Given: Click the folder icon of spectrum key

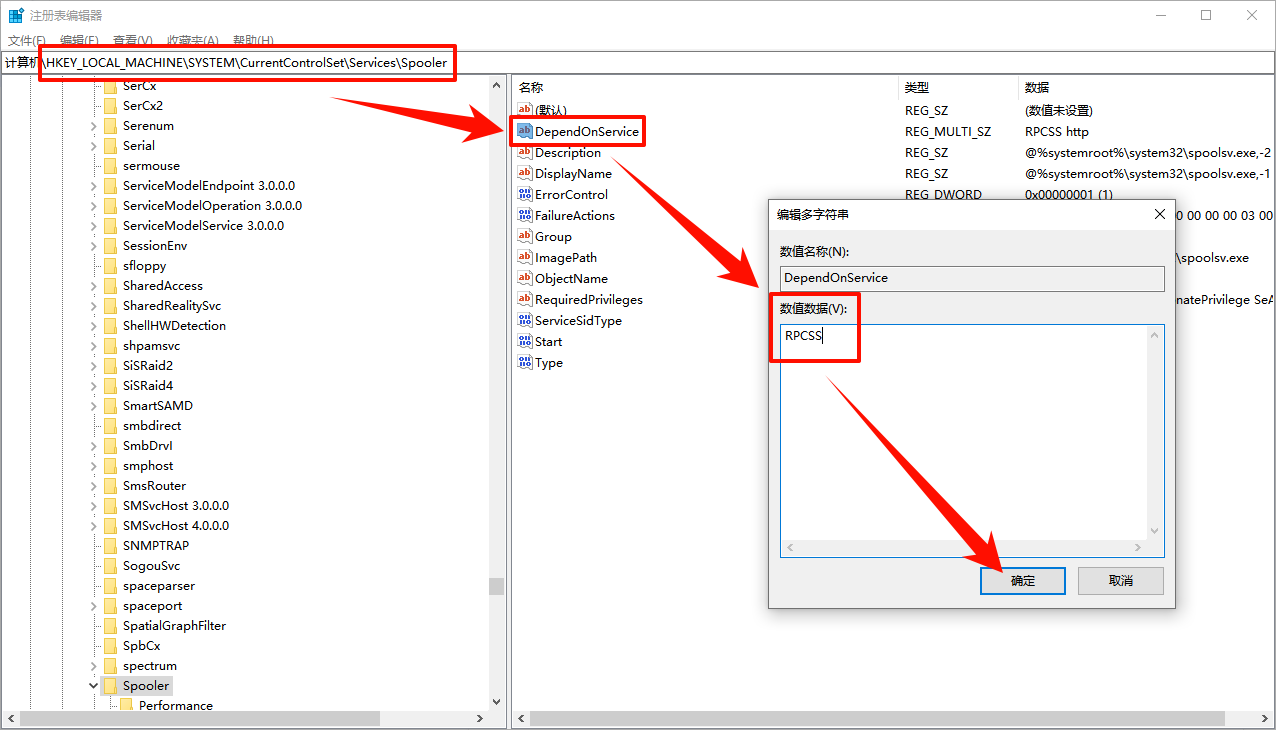Looking at the screenshot, I should pyautogui.click(x=110, y=666).
